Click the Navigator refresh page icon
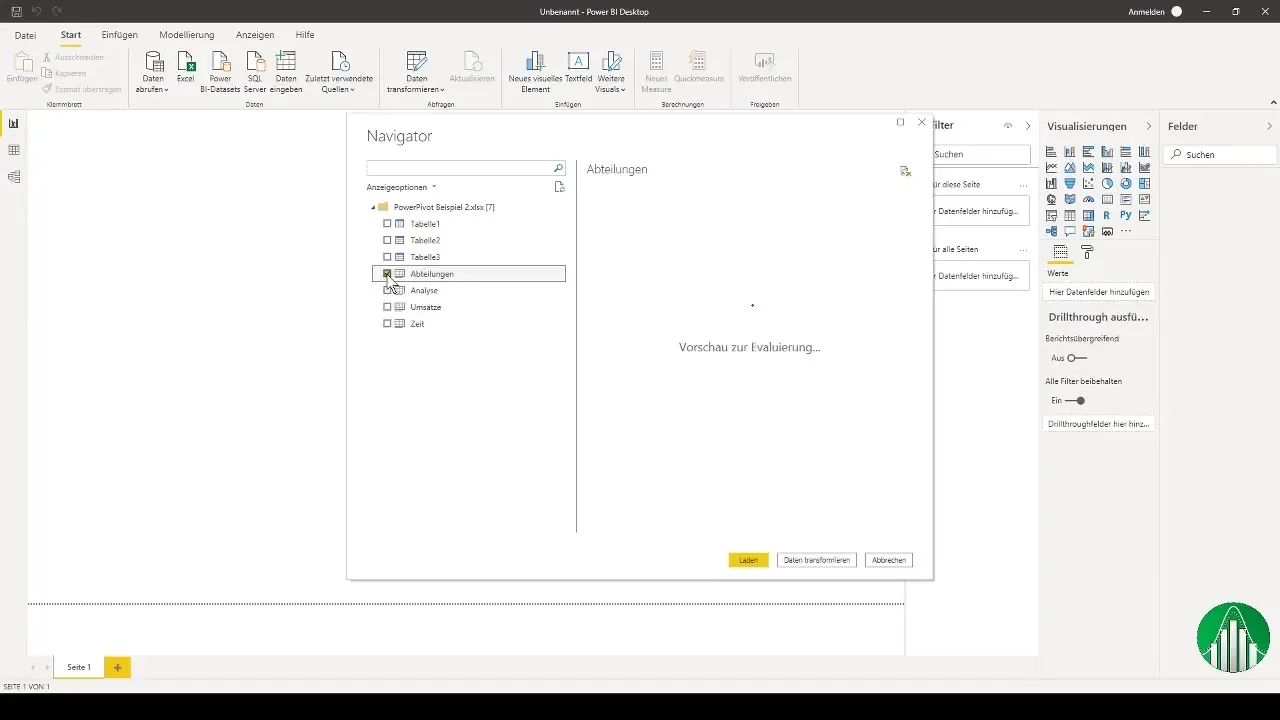 click(560, 187)
